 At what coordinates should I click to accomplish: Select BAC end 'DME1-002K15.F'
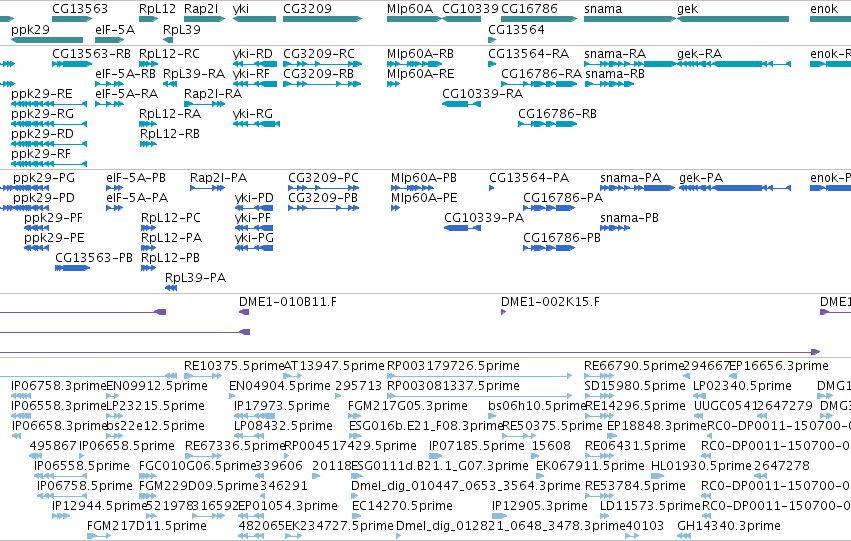(x=550, y=302)
